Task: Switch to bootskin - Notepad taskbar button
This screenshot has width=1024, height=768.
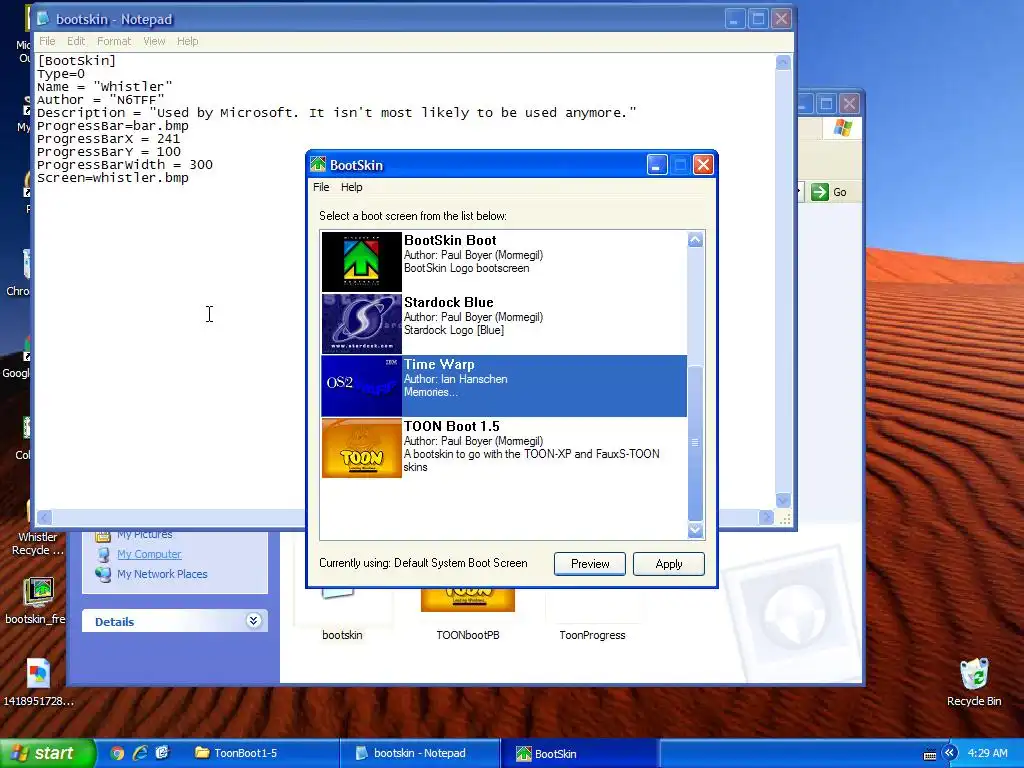Action: click(x=420, y=753)
